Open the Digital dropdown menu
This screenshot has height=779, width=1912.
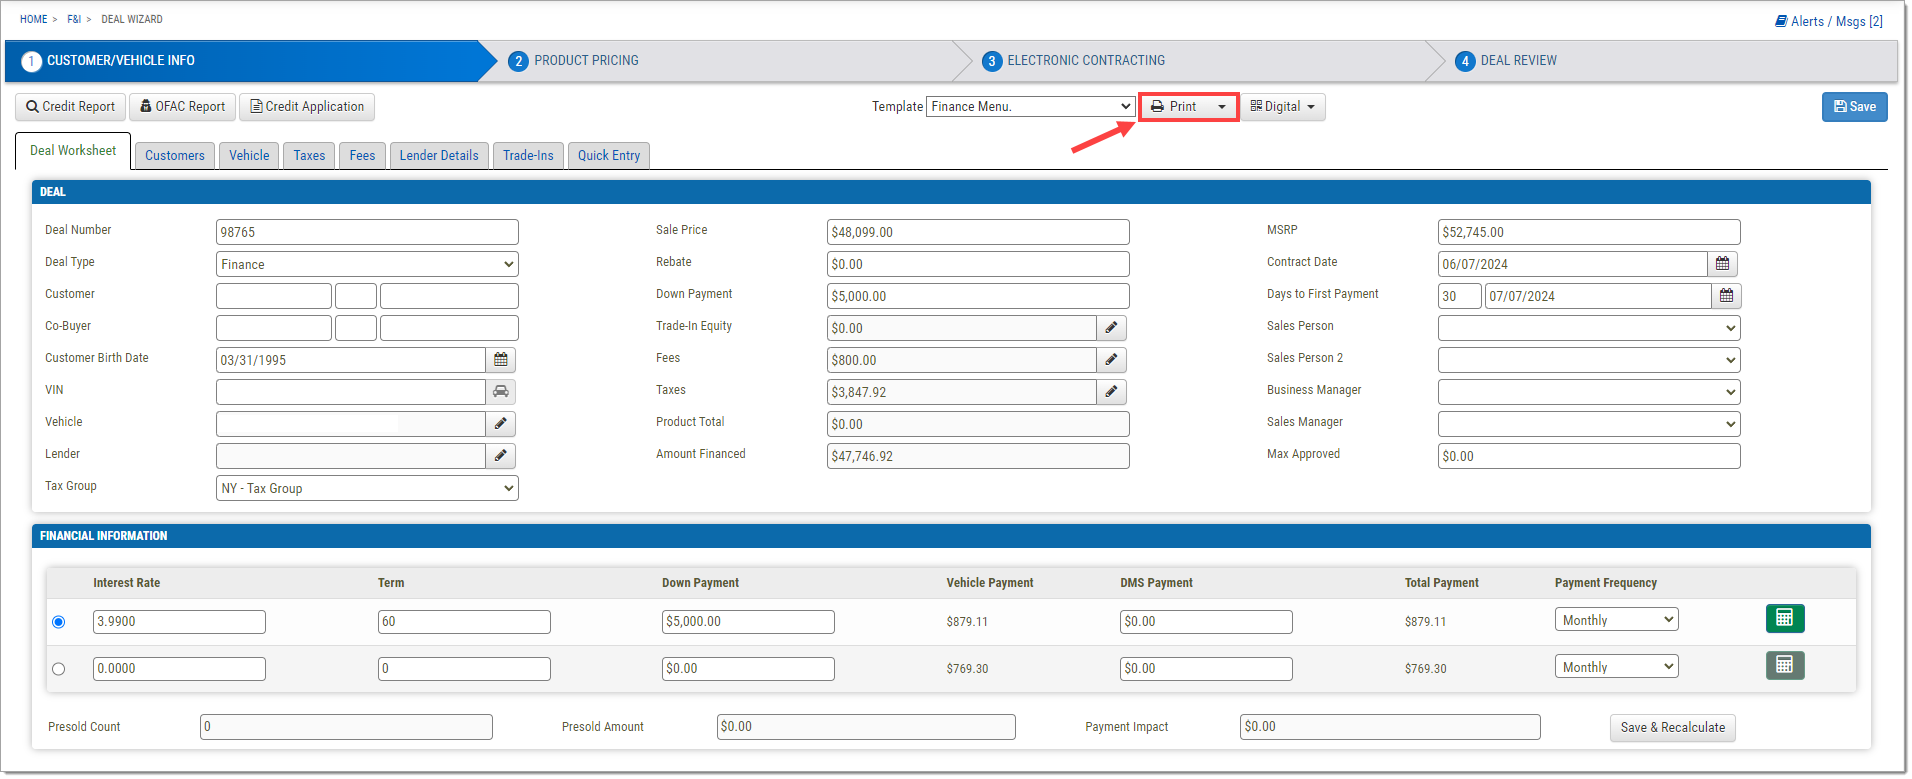[x=1283, y=106]
